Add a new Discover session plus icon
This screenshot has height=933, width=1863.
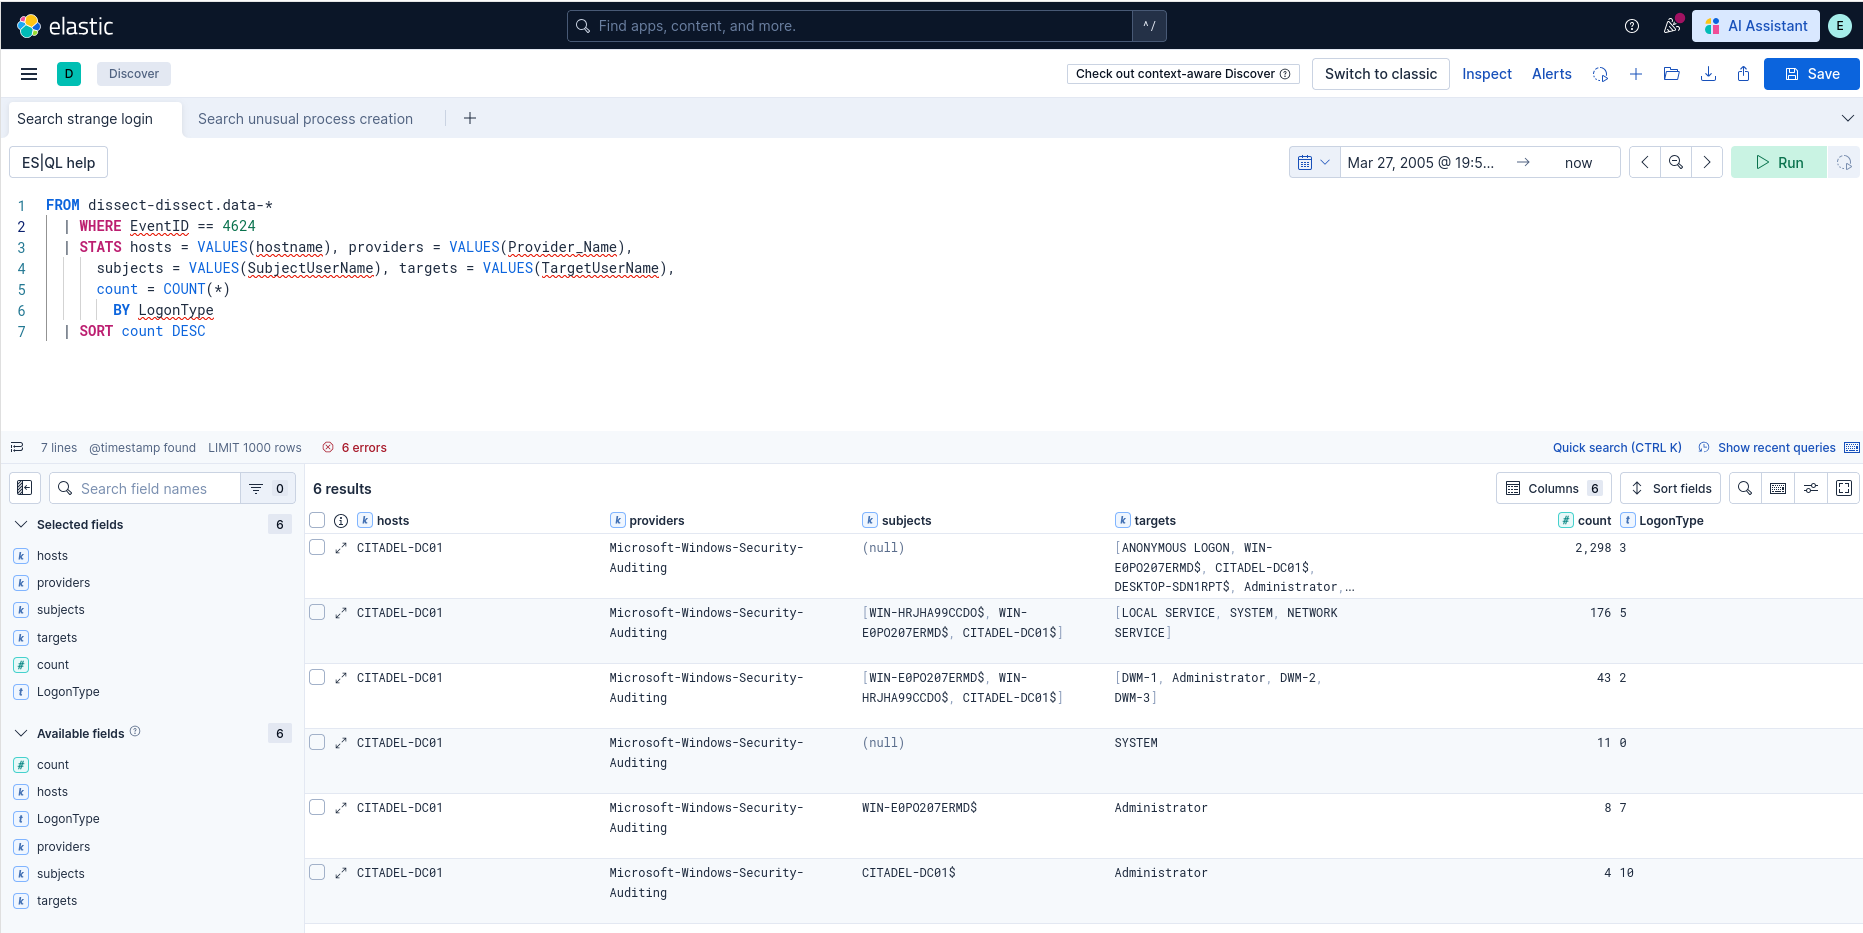pyautogui.click(x=1636, y=74)
